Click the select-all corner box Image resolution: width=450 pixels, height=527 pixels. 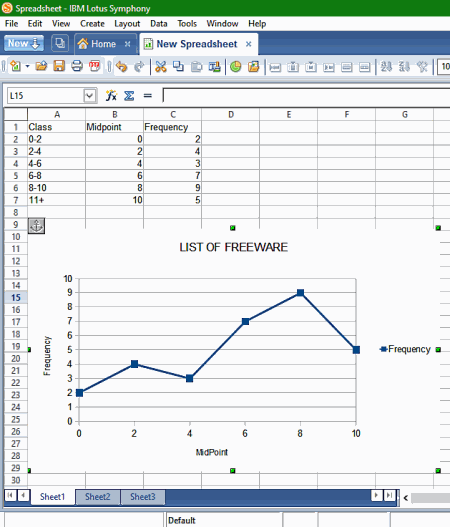point(15,115)
